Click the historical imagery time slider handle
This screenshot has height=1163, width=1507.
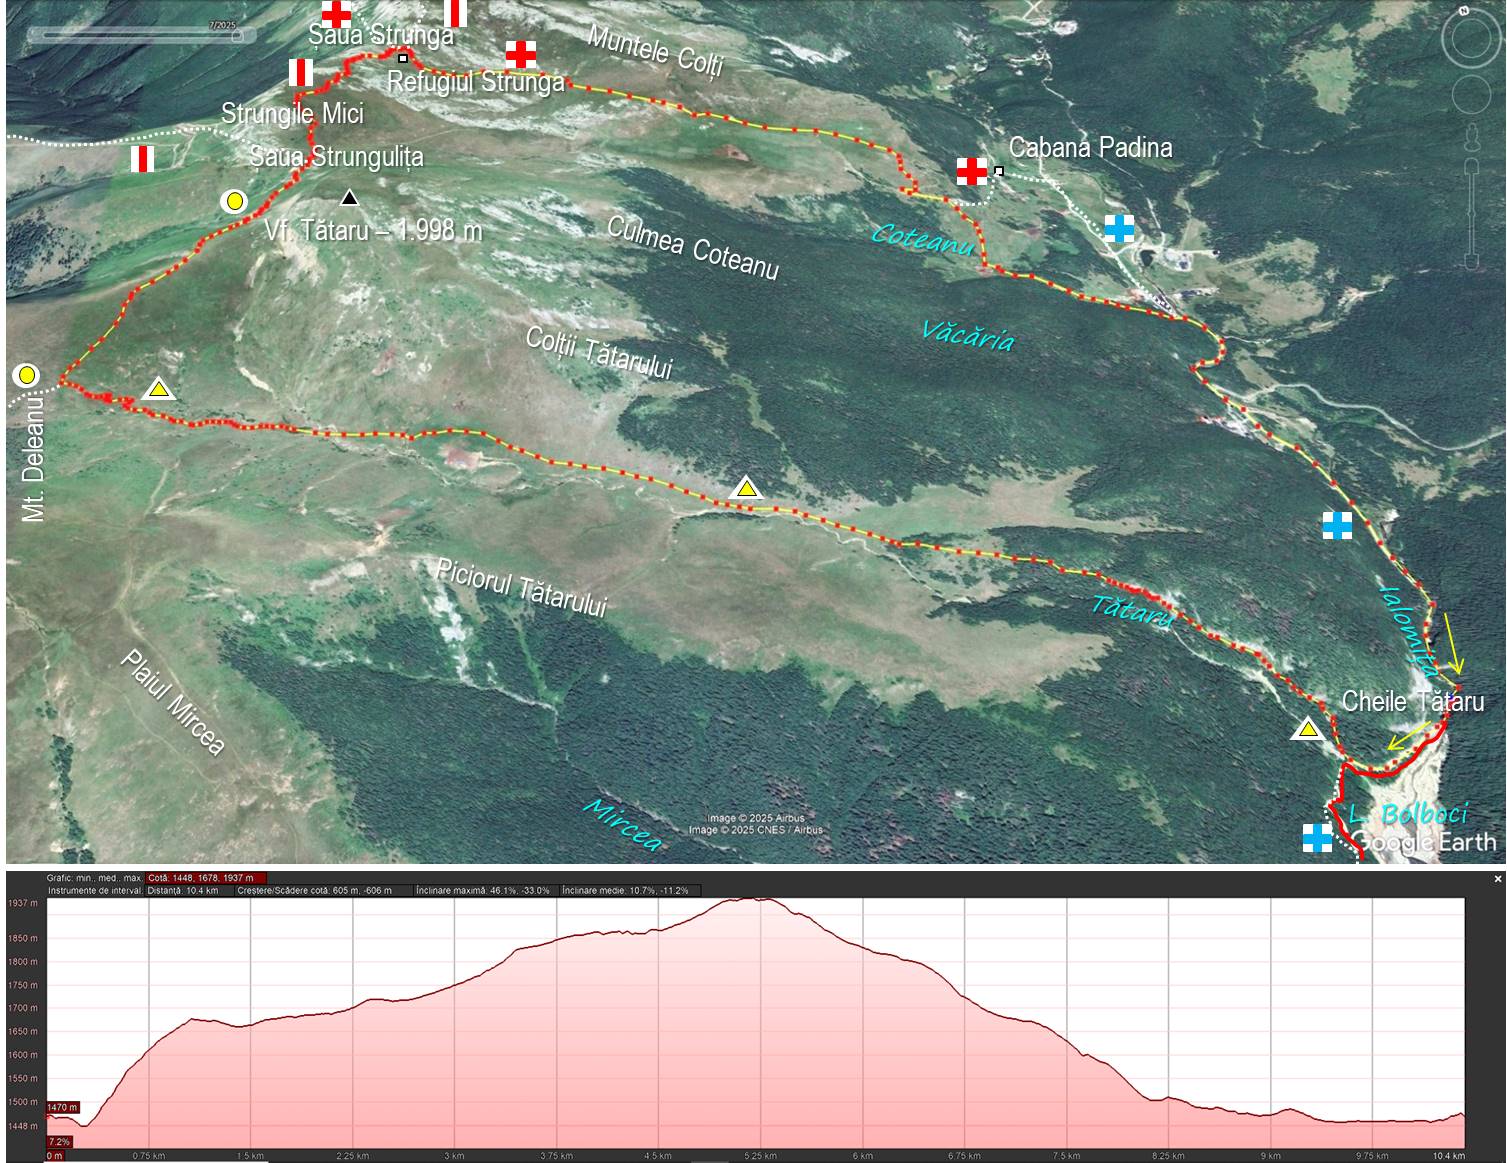click(x=237, y=36)
